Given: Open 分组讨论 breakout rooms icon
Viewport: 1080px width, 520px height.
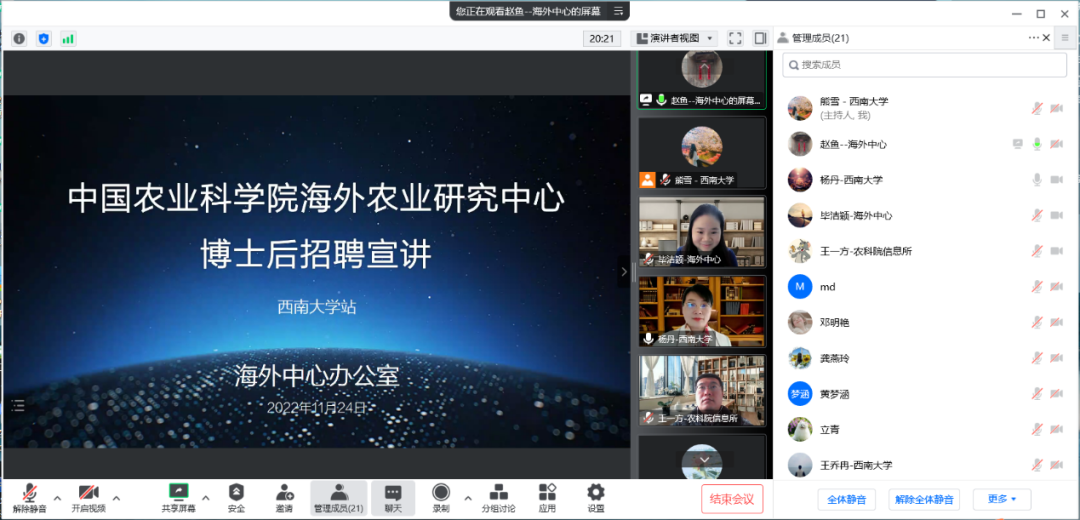Looking at the screenshot, I should (498, 492).
